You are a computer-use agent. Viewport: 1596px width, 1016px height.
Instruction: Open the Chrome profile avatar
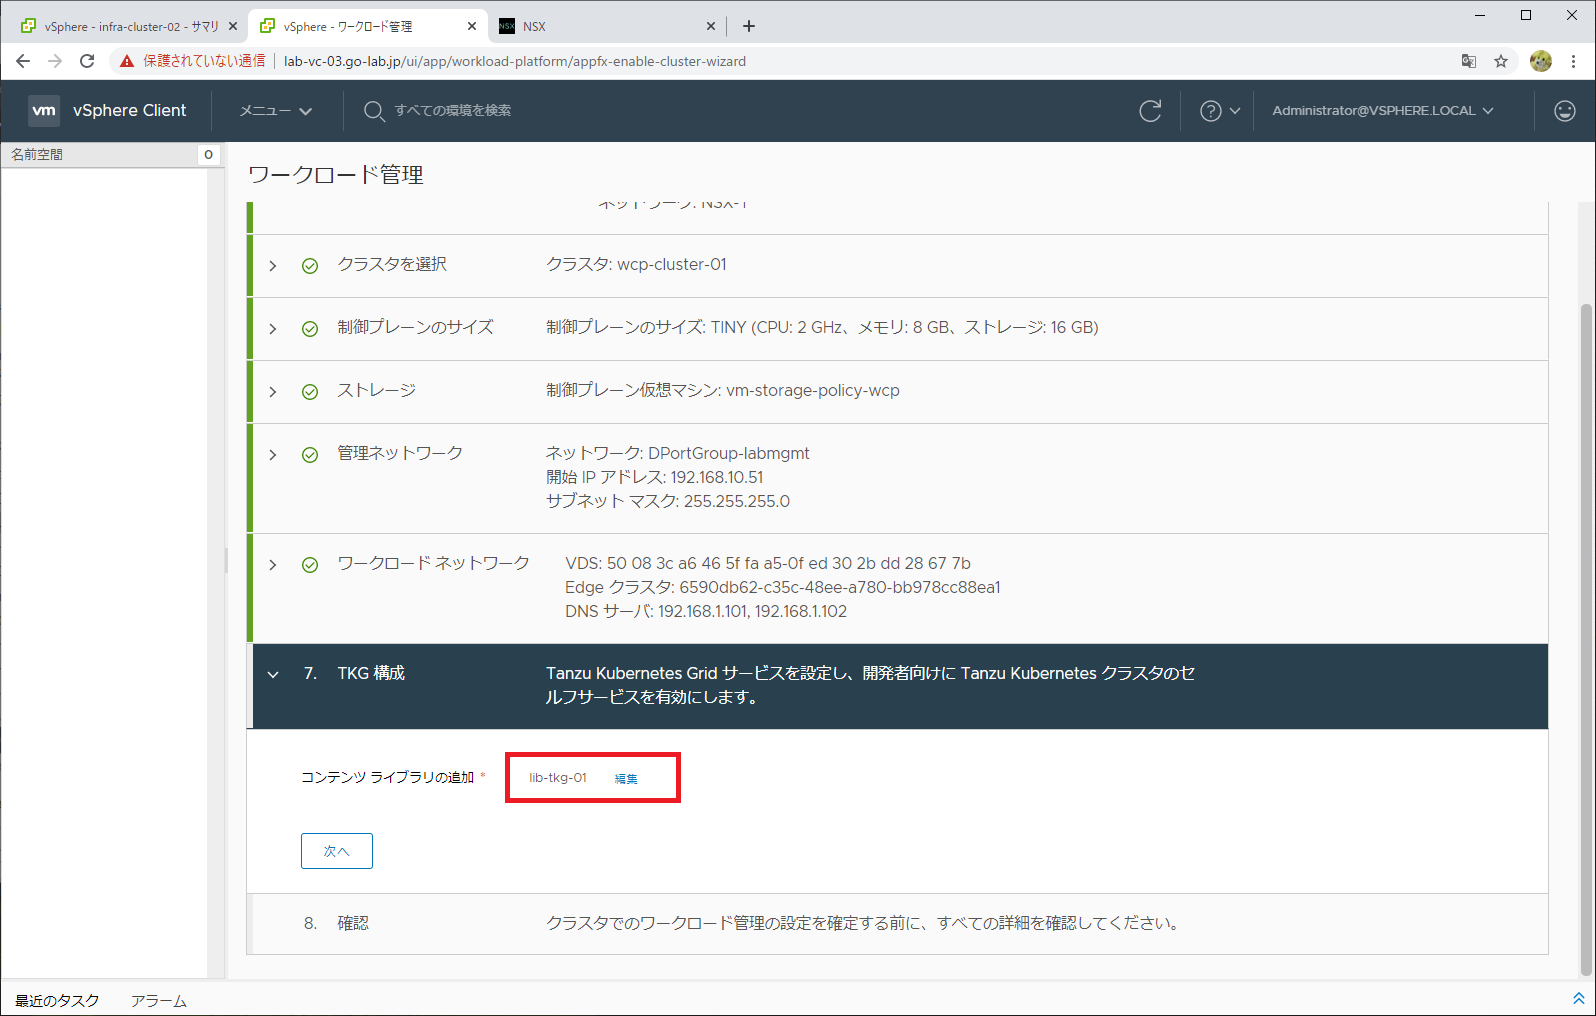1541,61
